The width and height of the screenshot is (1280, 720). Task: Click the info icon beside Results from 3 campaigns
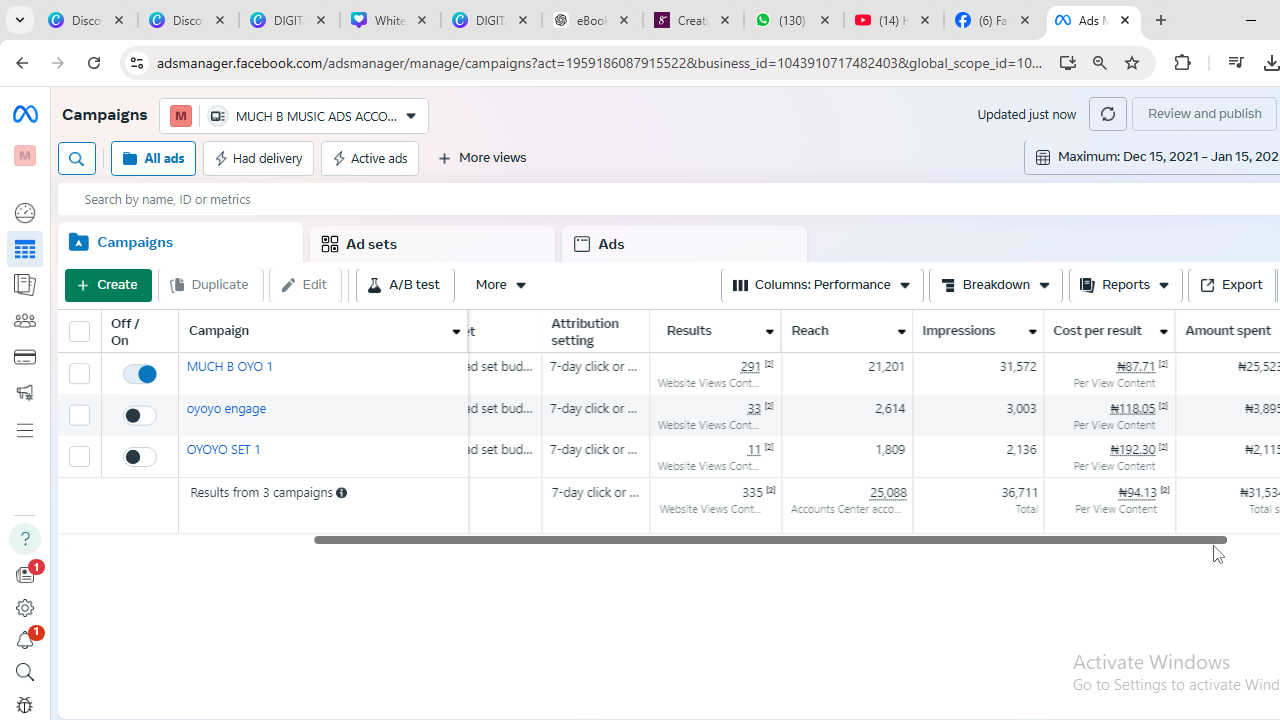point(342,493)
